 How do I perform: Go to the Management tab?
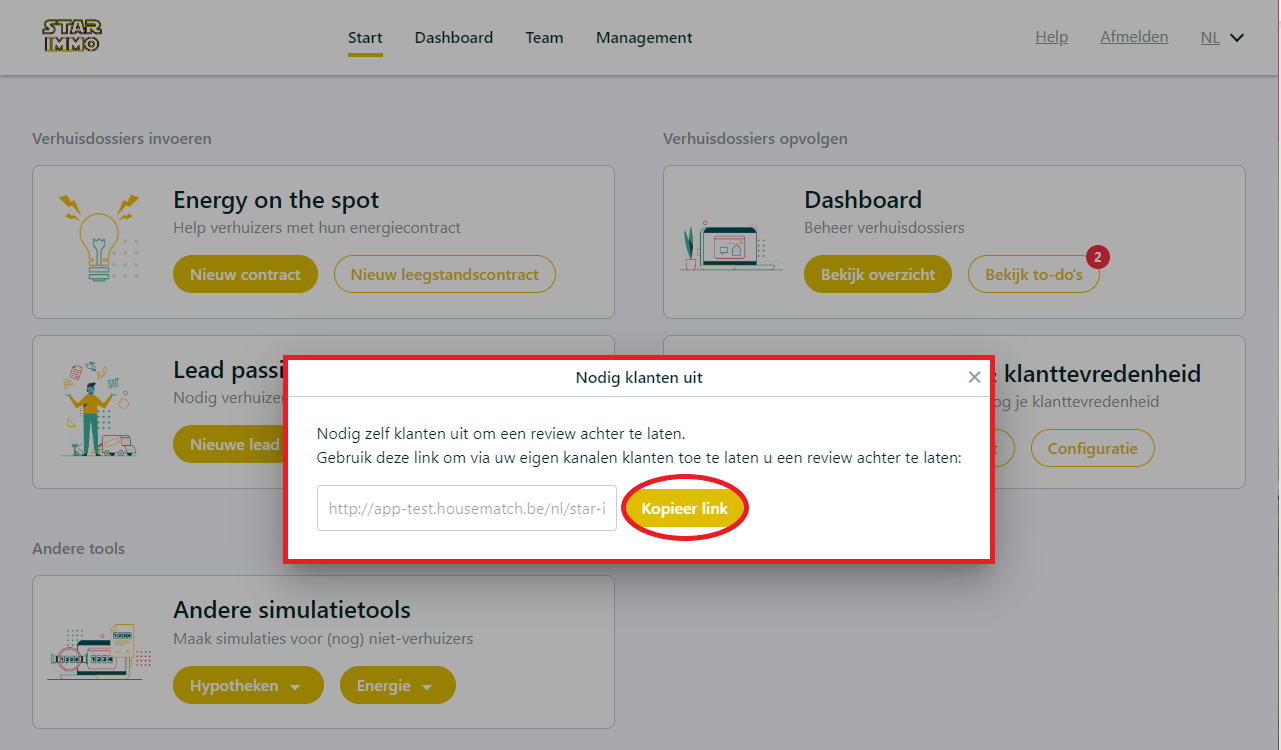tap(644, 38)
